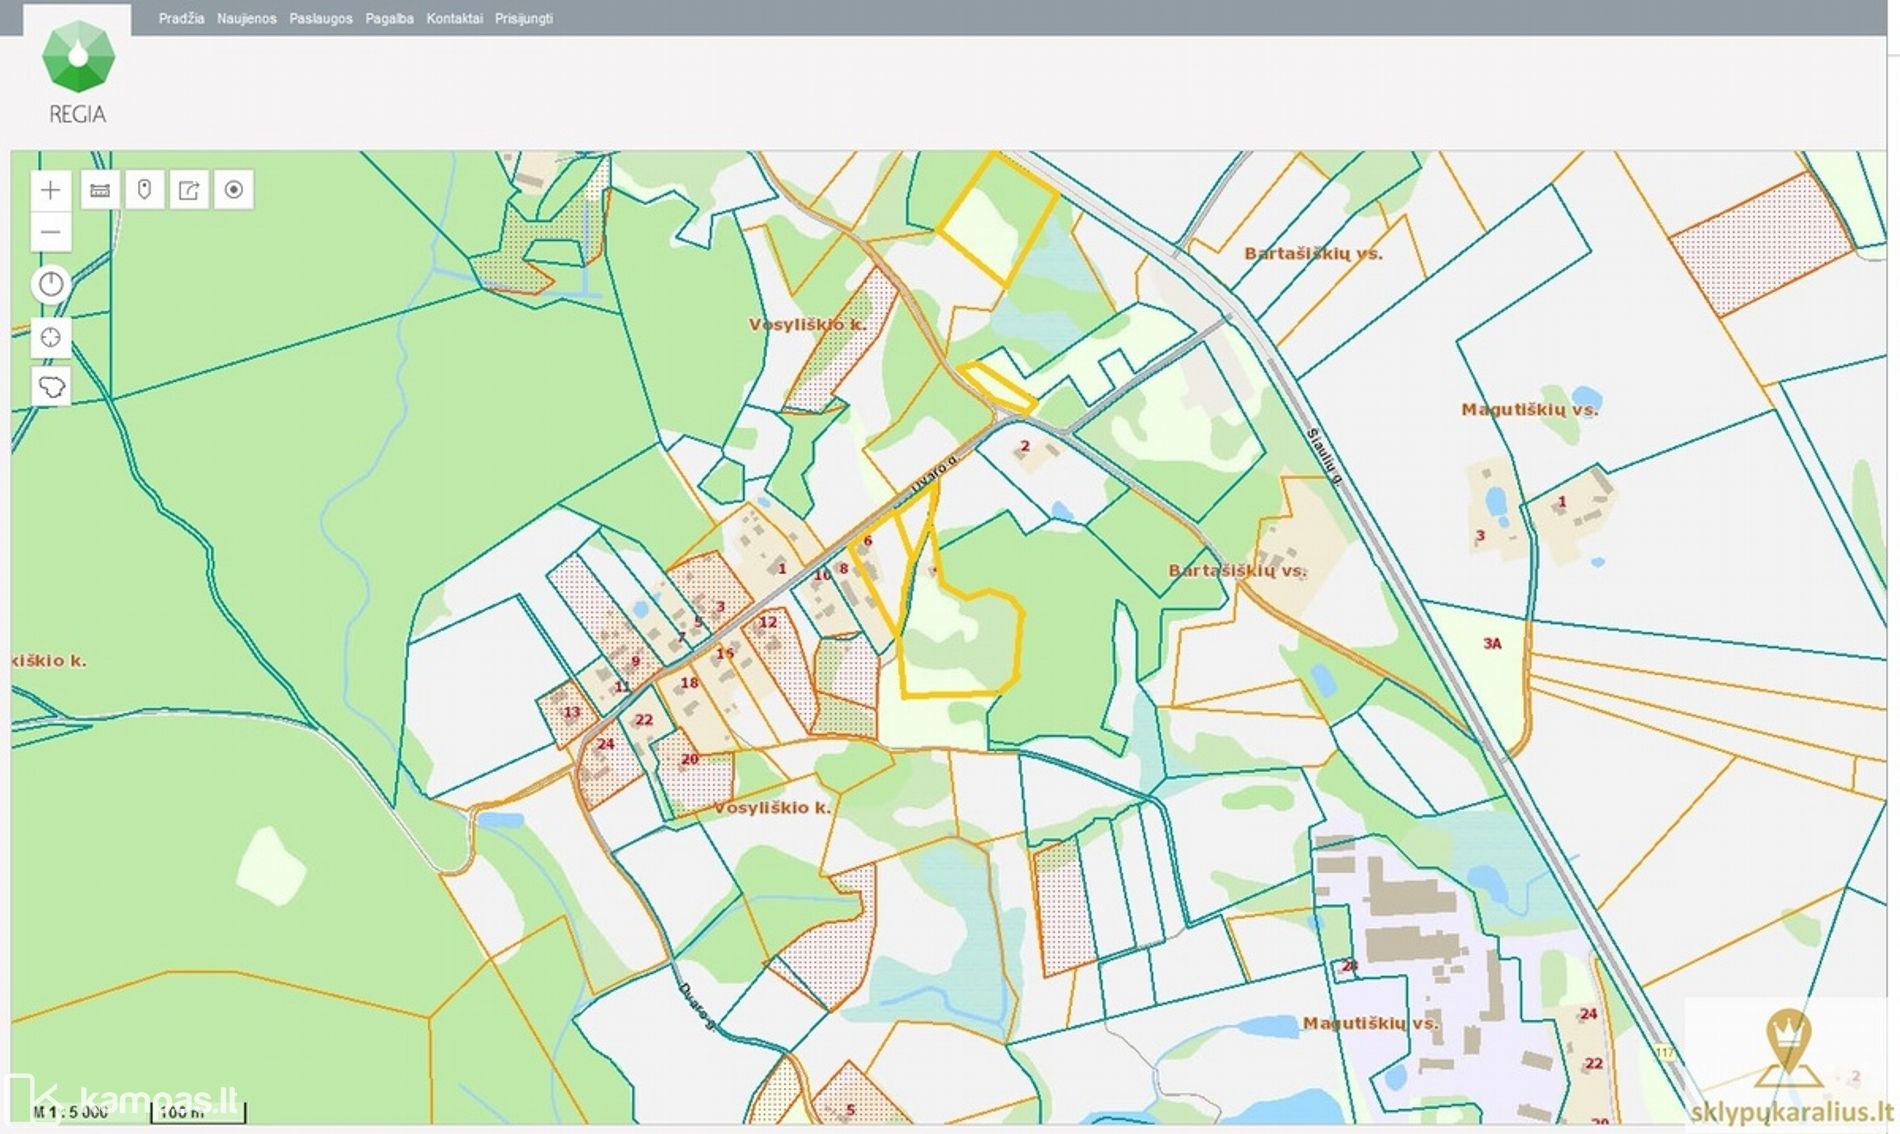
Task: Click Prisijungti to log in
Action: (x=523, y=18)
